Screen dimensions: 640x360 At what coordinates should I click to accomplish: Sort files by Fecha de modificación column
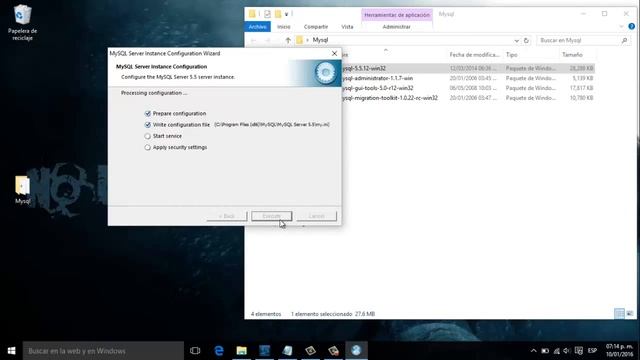tap(474, 55)
